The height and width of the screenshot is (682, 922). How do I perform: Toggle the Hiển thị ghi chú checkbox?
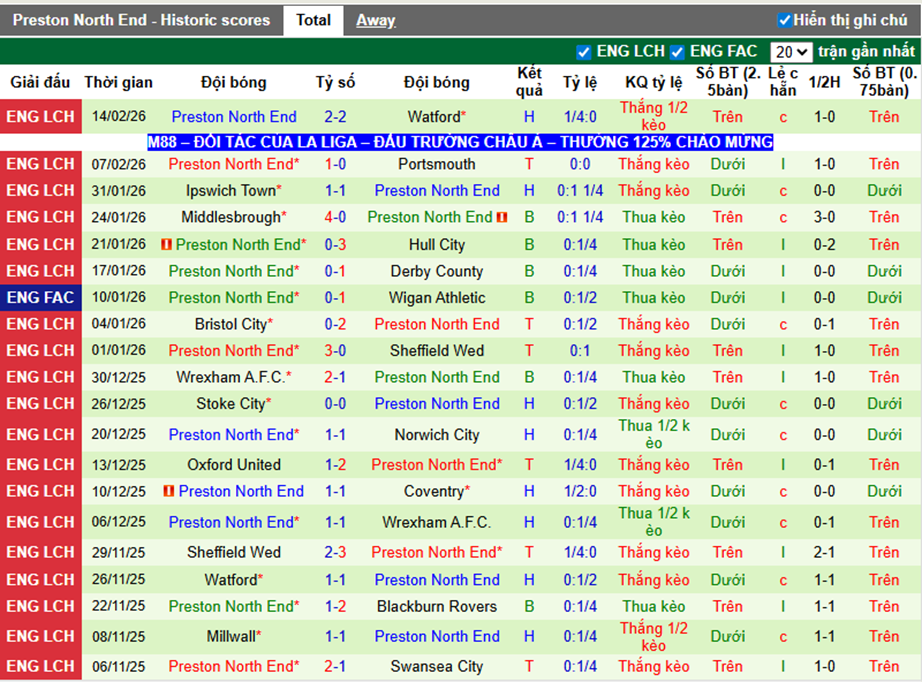[x=784, y=21]
